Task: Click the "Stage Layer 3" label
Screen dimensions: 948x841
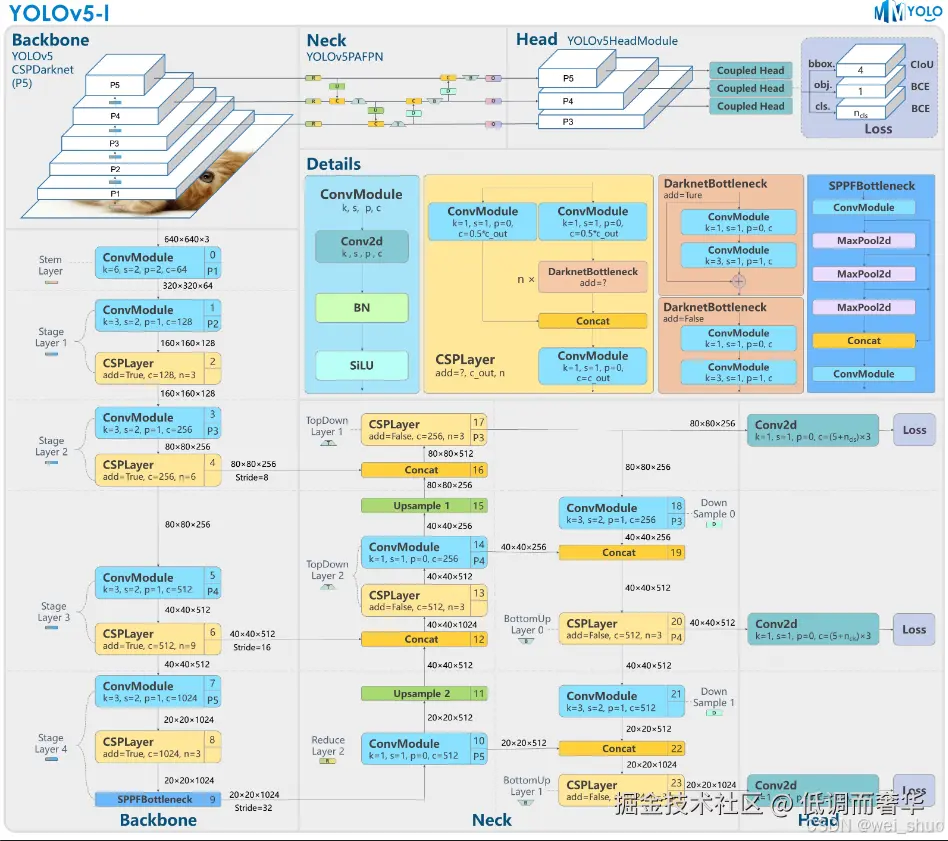Action: (54, 611)
